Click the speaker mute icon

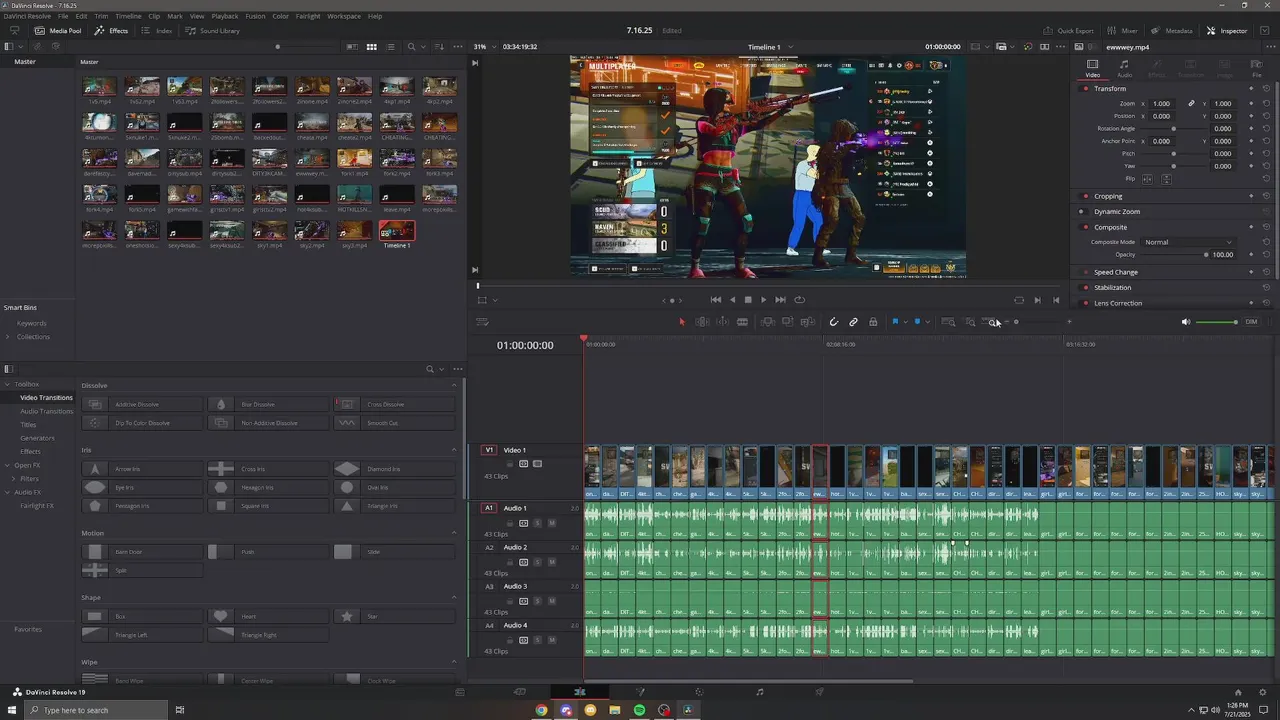point(1186,322)
